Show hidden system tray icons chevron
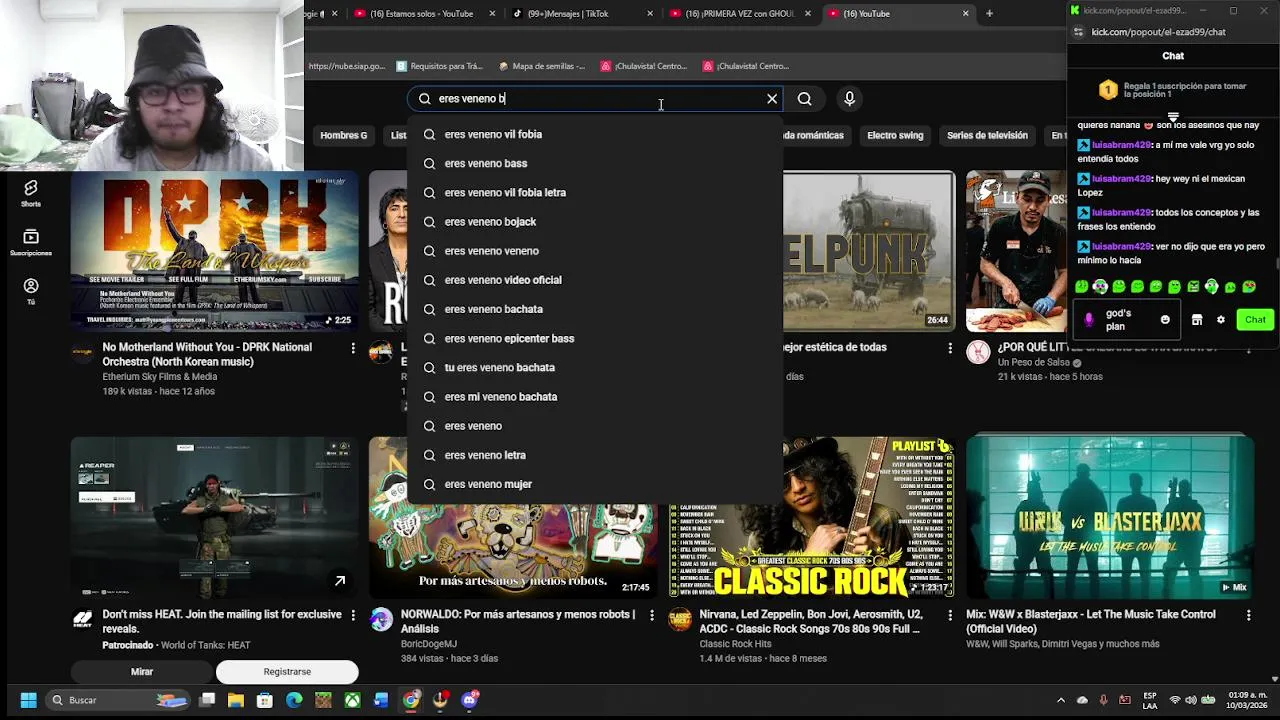The width and height of the screenshot is (1280, 720). (1061, 700)
